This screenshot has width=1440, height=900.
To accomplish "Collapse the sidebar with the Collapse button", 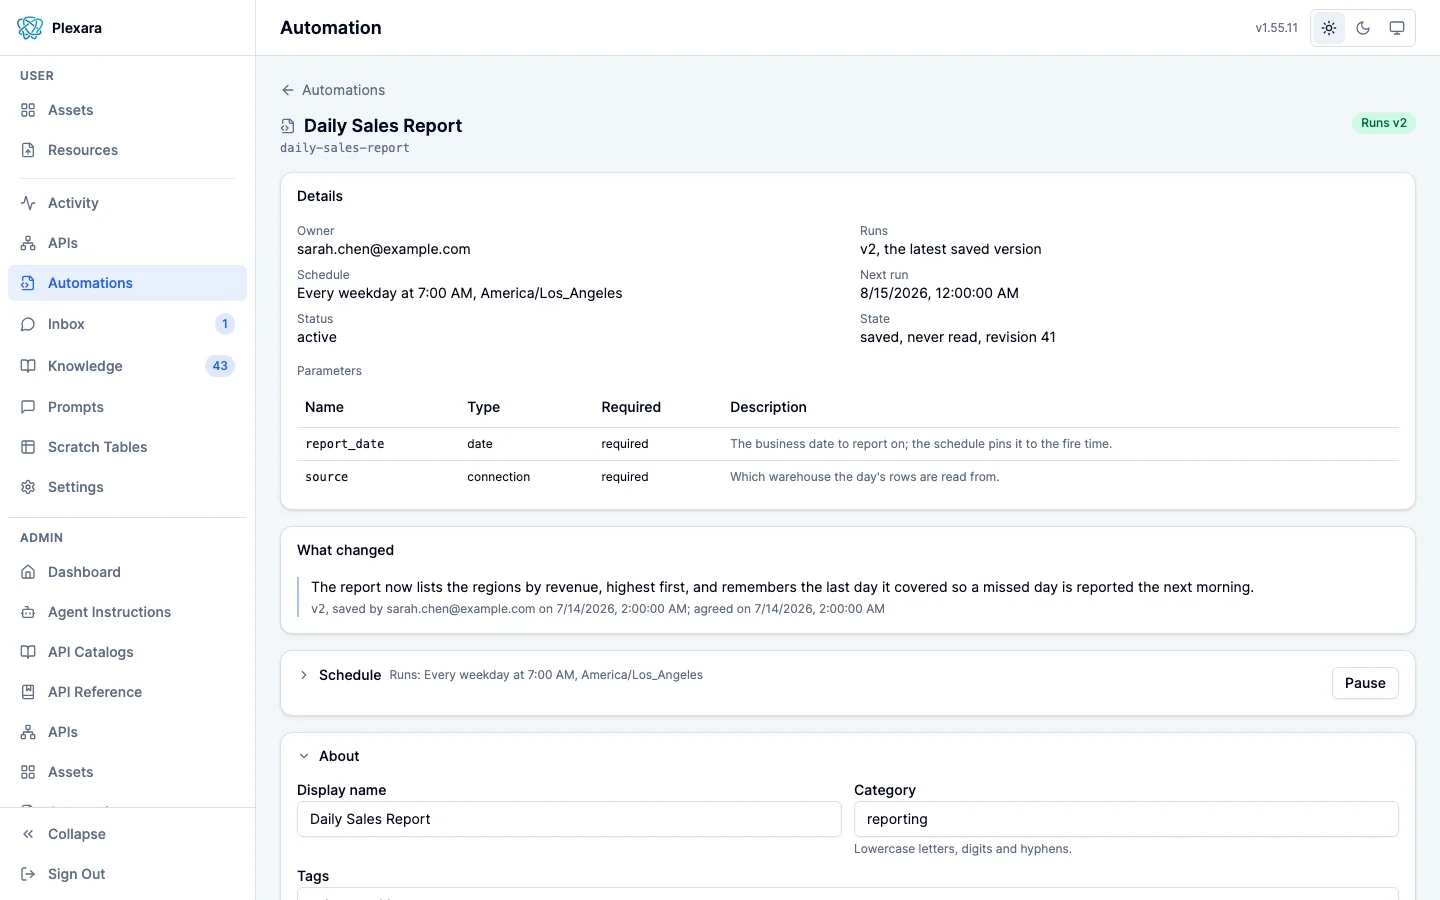I will (x=127, y=834).
